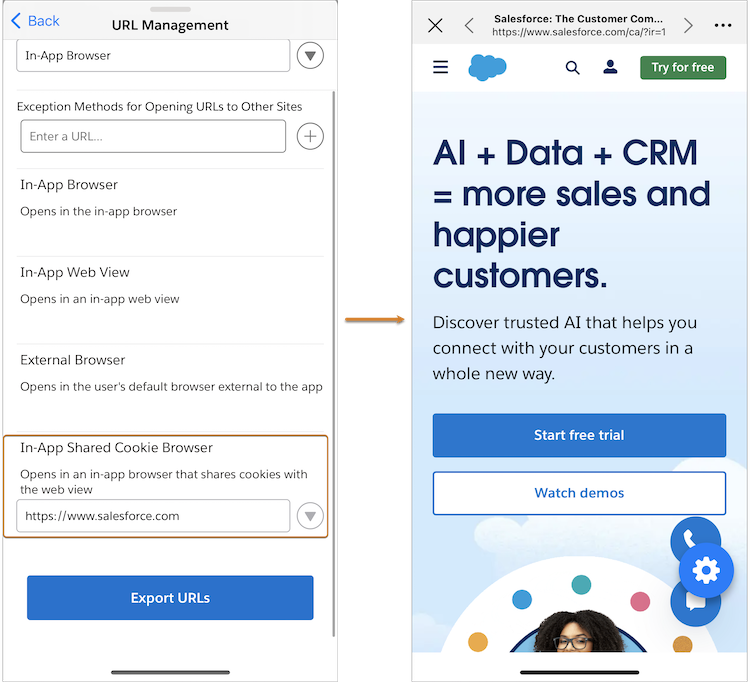Select the External Browser option
This screenshot has height=682, width=750.
click(x=73, y=360)
